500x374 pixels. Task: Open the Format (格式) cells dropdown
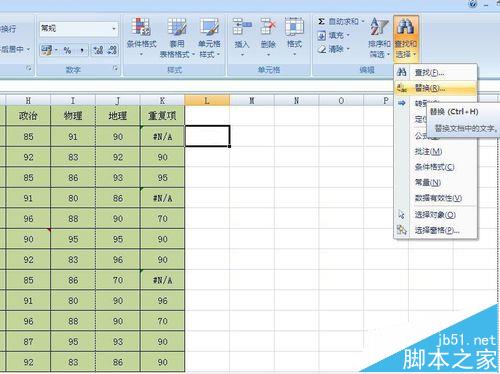tap(294, 37)
